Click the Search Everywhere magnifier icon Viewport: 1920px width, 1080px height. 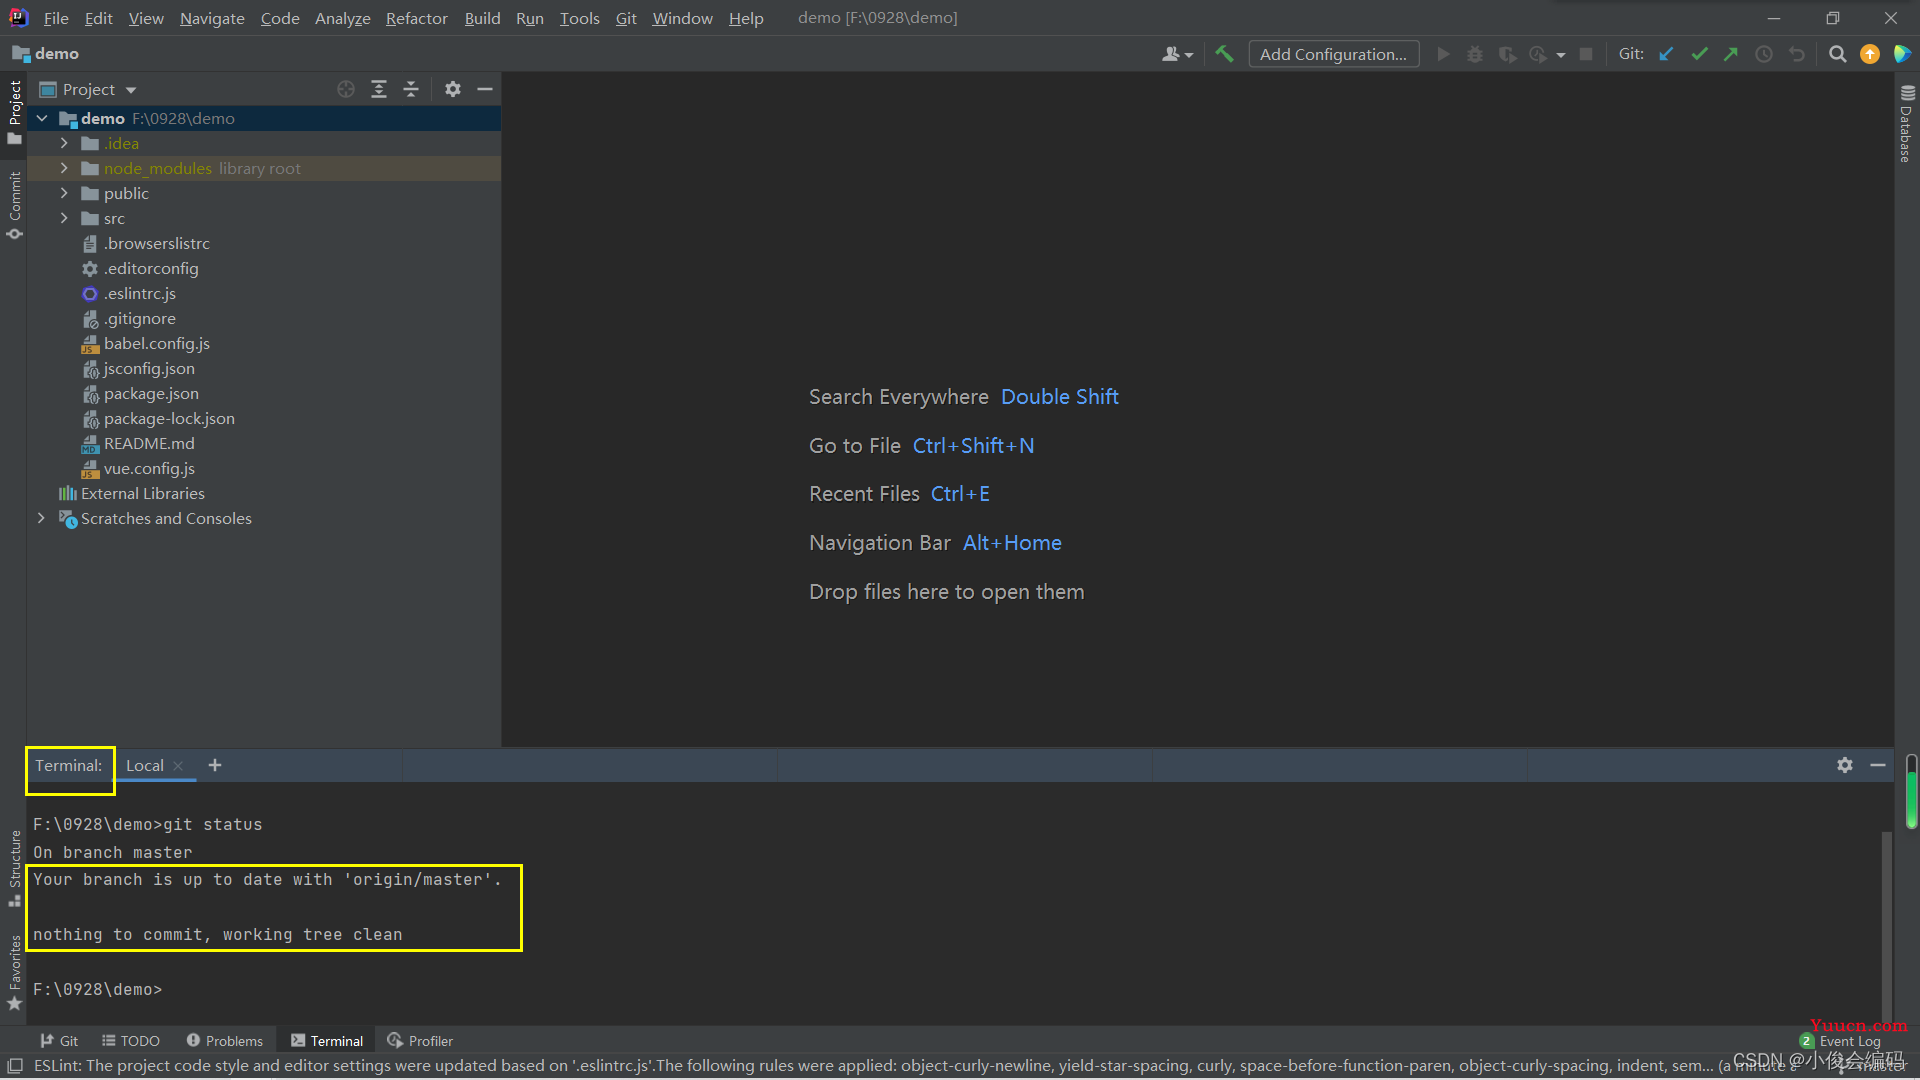1837,54
